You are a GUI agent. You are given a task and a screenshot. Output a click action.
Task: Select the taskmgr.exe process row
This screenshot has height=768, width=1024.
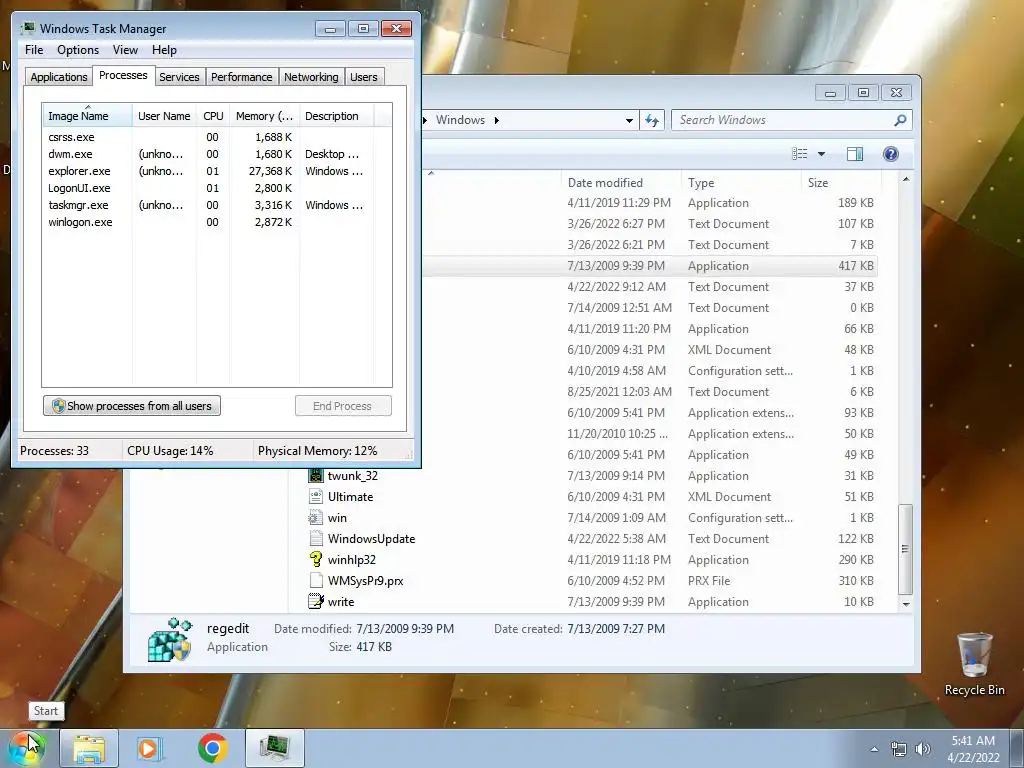pos(217,205)
